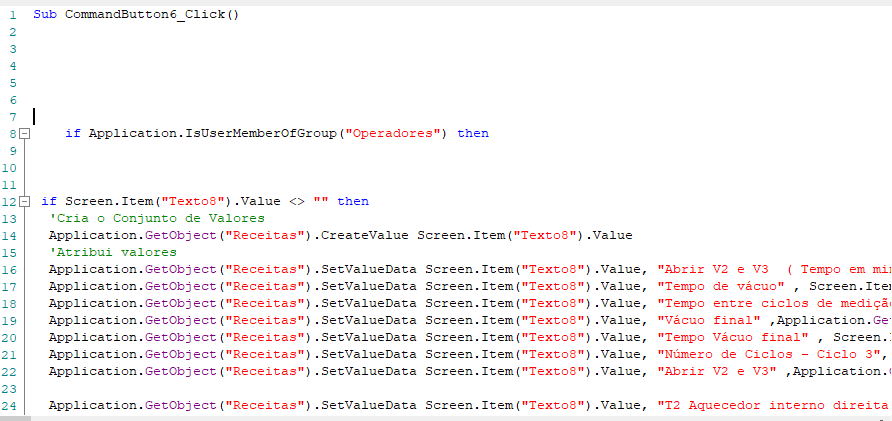Image resolution: width=892 pixels, height=421 pixels.
Task: Click the "Operadores" string in the code
Action: click(397, 134)
